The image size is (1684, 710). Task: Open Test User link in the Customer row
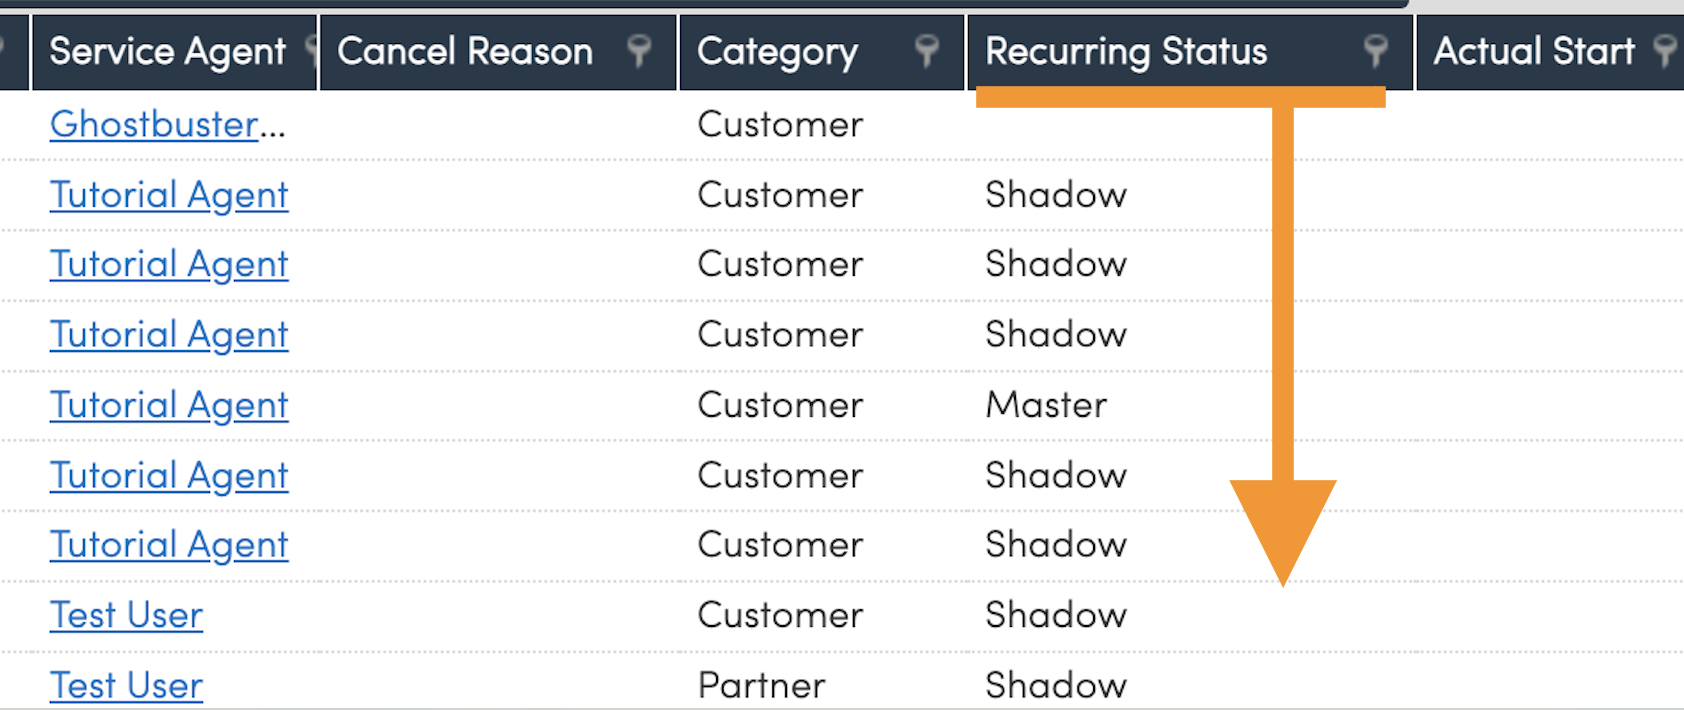126,615
